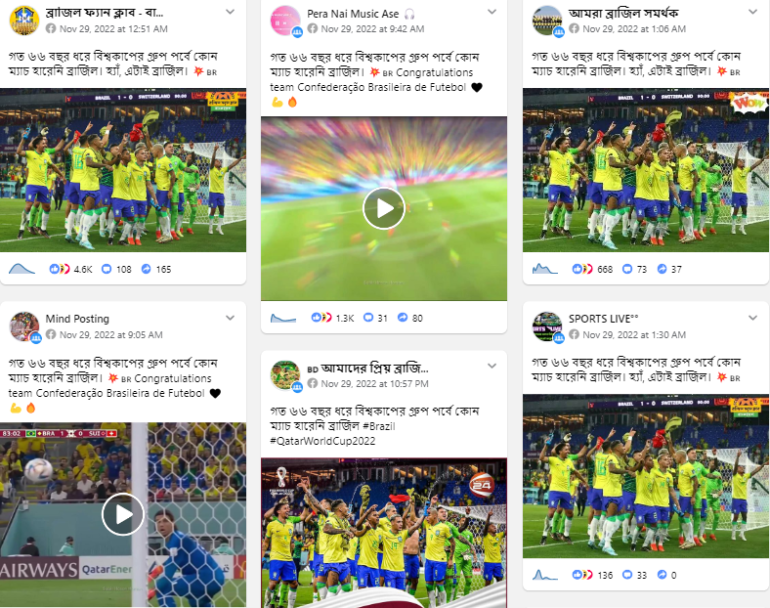770x608 pixels.
Task: Click the comment icon beside 108
Action: [x=107, y=269]
